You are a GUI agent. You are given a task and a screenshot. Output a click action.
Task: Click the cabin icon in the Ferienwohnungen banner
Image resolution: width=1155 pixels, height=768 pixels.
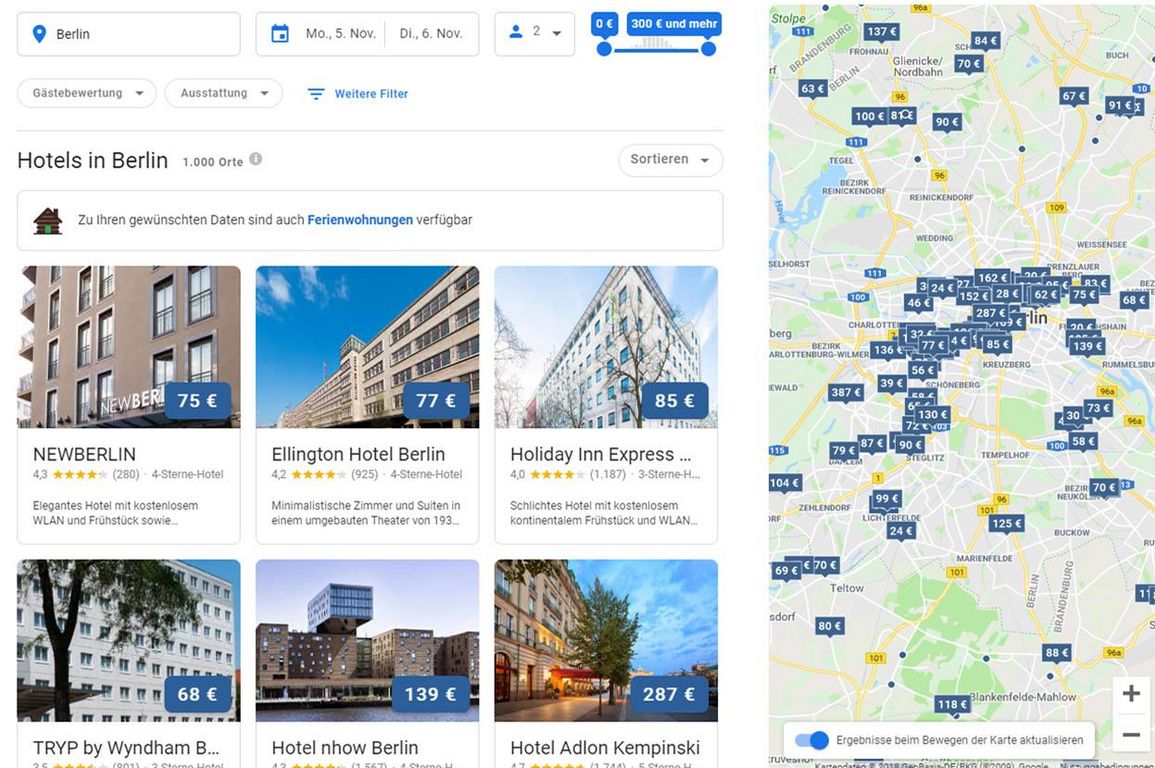tap(48, 221)
